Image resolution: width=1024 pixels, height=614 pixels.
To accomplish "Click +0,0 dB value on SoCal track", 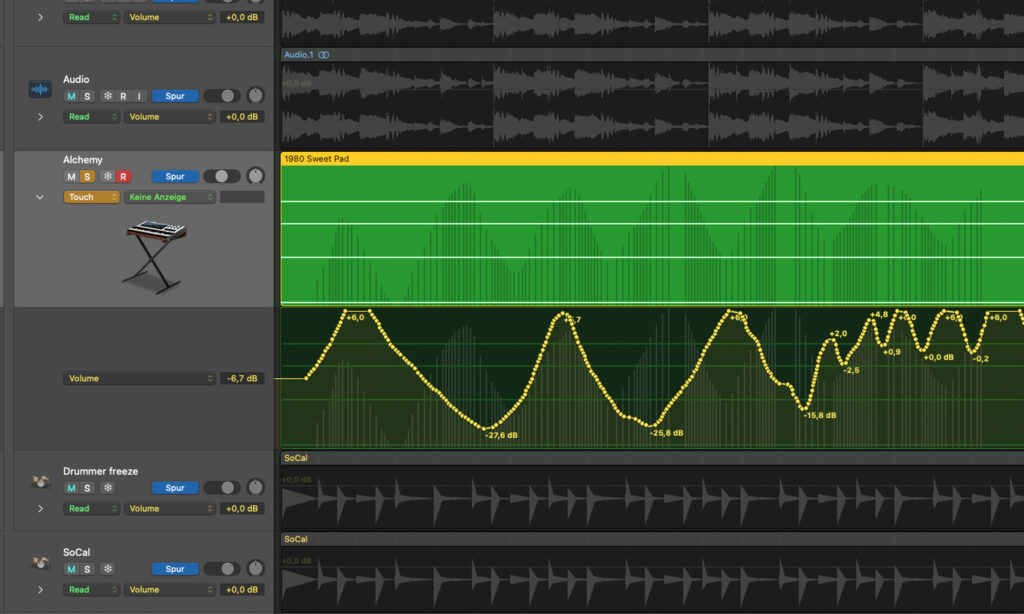I will [x=242, y=590].
